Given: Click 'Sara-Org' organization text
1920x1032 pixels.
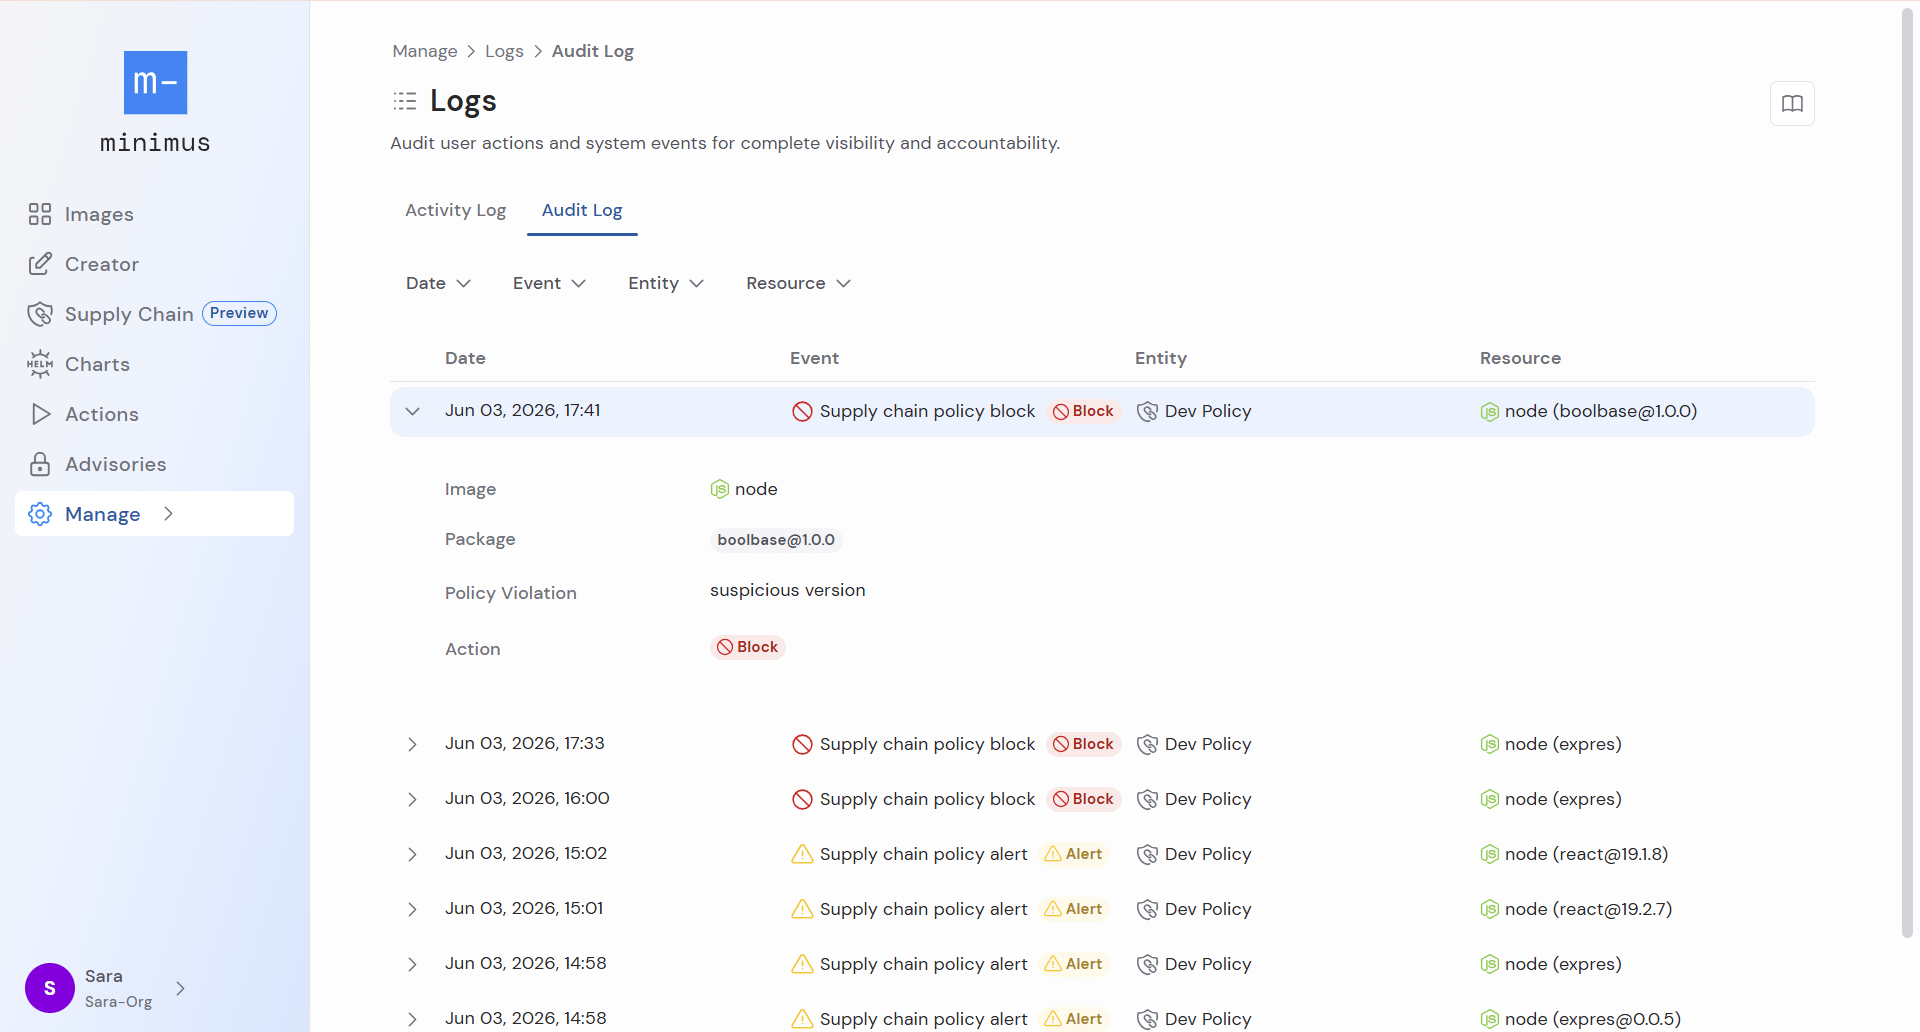Looking at the screenshot, I should pos(119,1002).
